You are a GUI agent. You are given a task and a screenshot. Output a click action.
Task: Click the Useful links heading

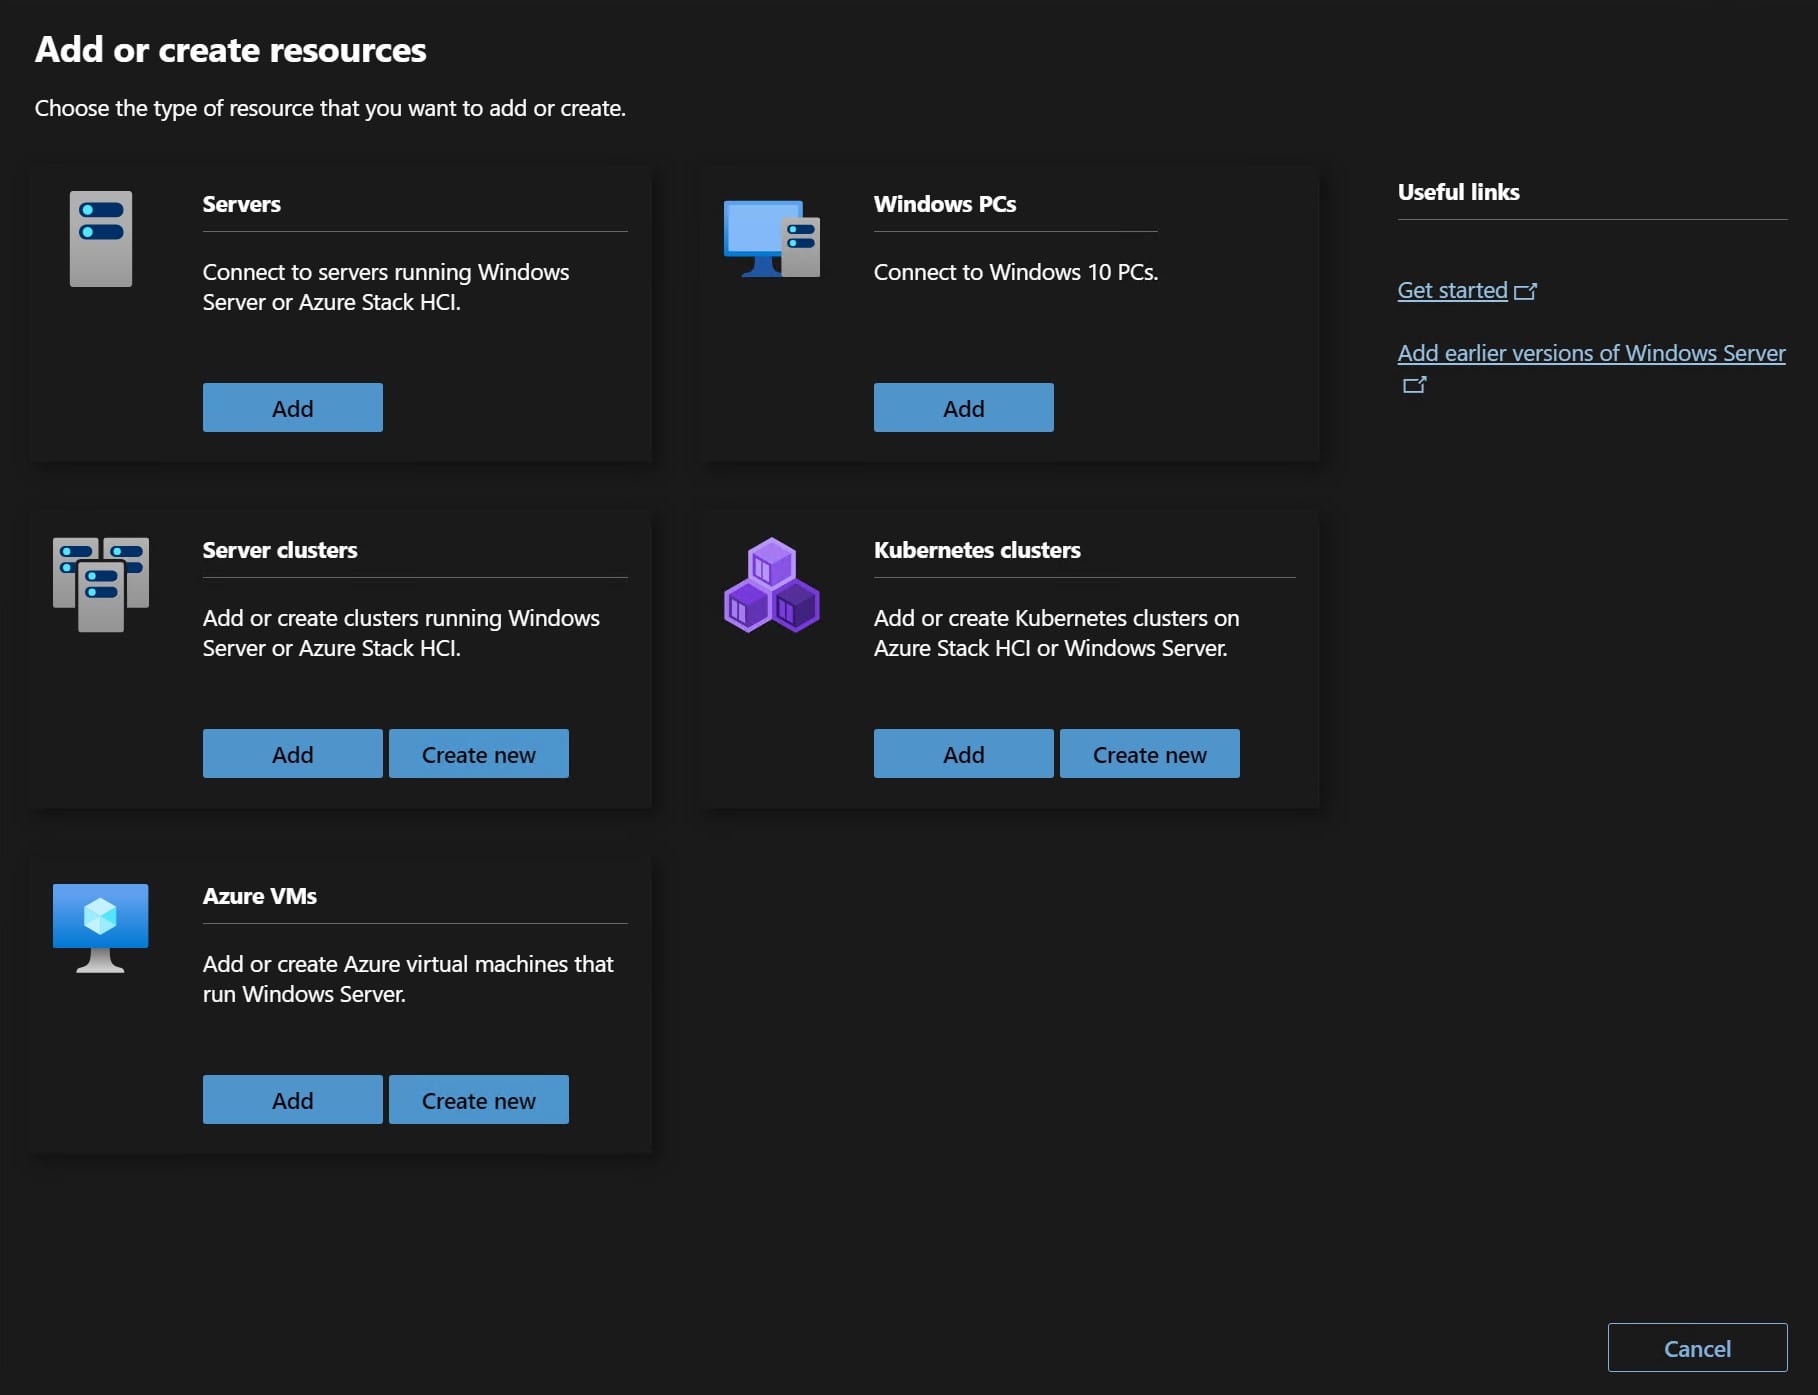tap(1458, 192)
